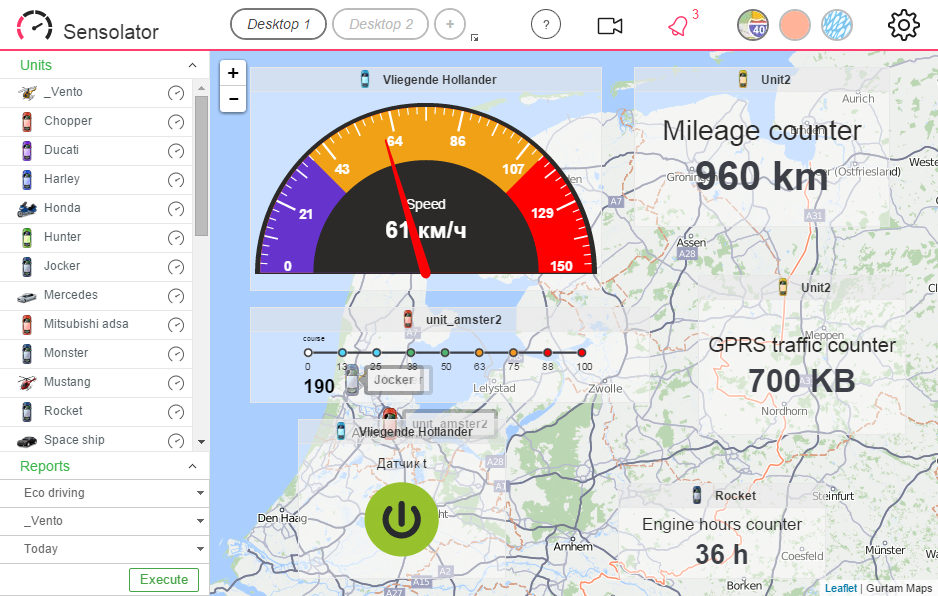
Task: Click the Speed gauge widget
Action: (x=426, y=189)
